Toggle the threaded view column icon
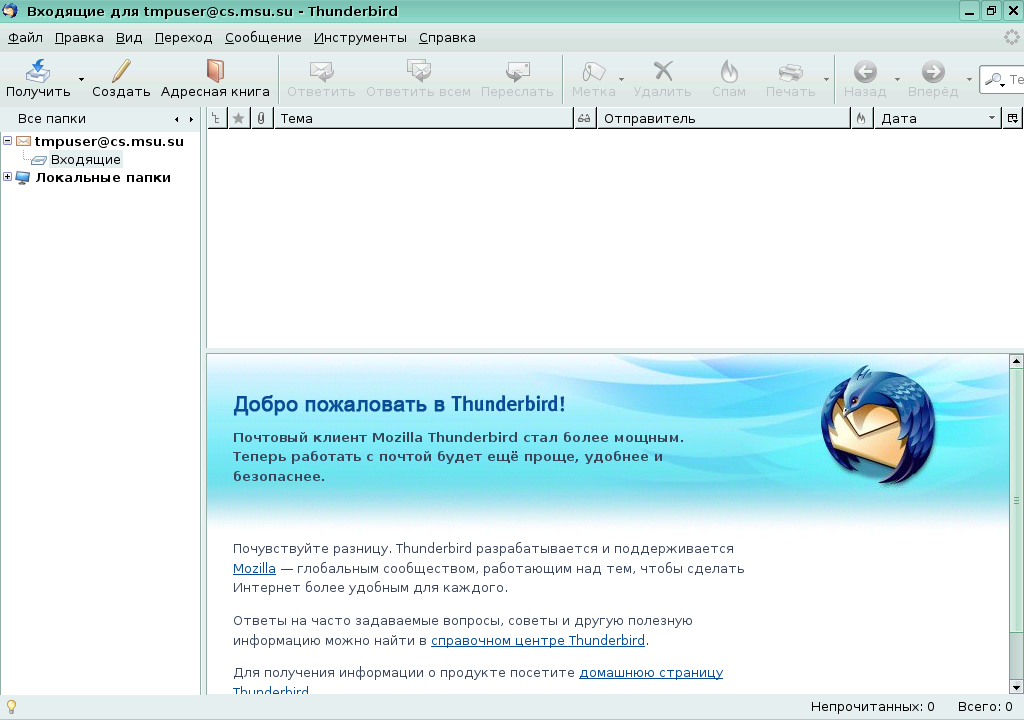This screenshot has height=720, width=1024. tap(216, 118)
